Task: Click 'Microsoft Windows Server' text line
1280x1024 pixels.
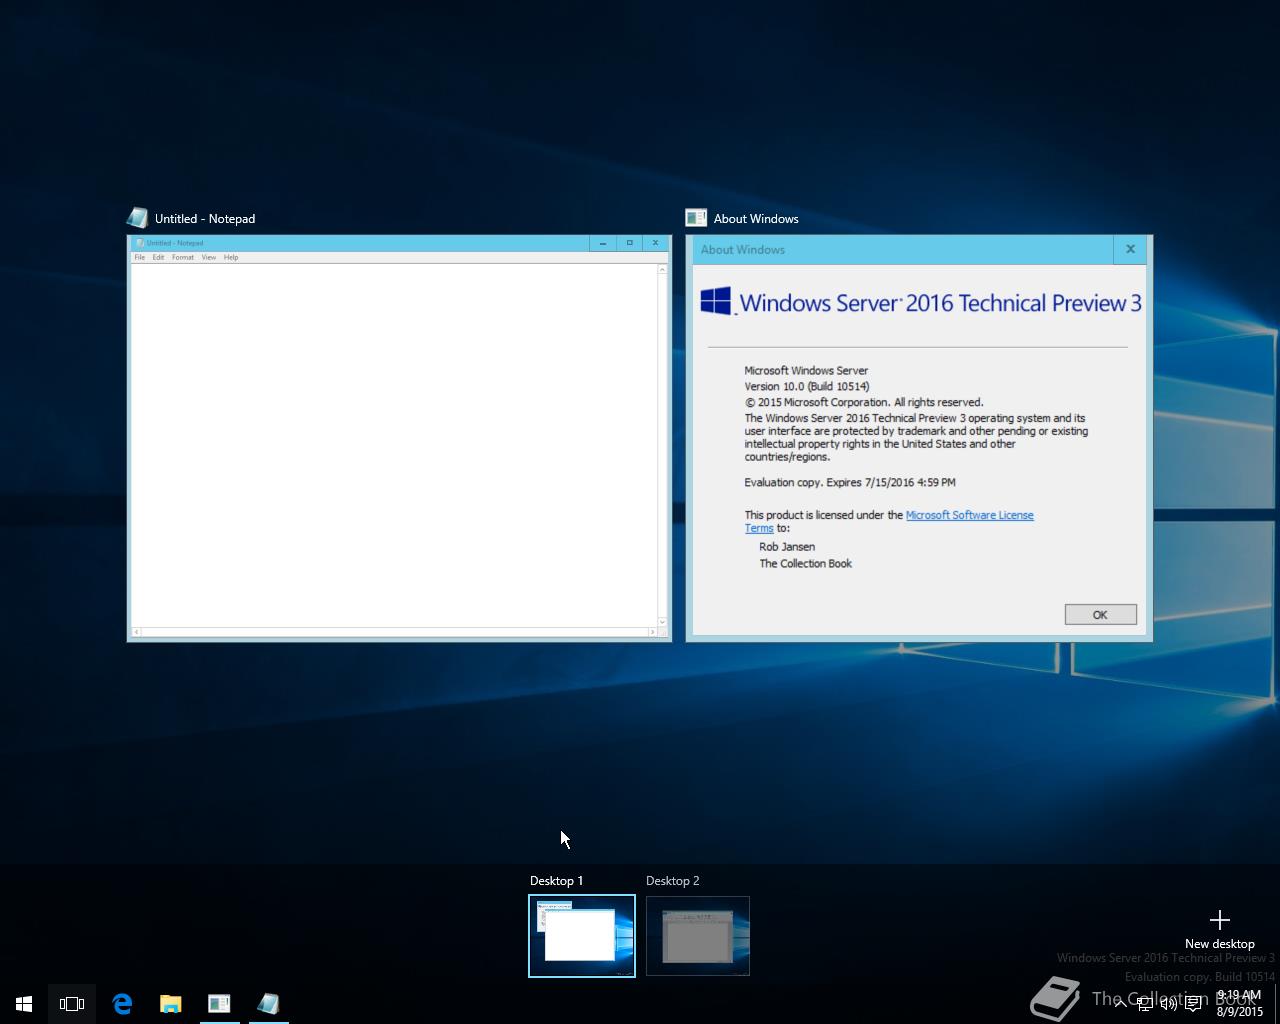Action: [806, 370]
